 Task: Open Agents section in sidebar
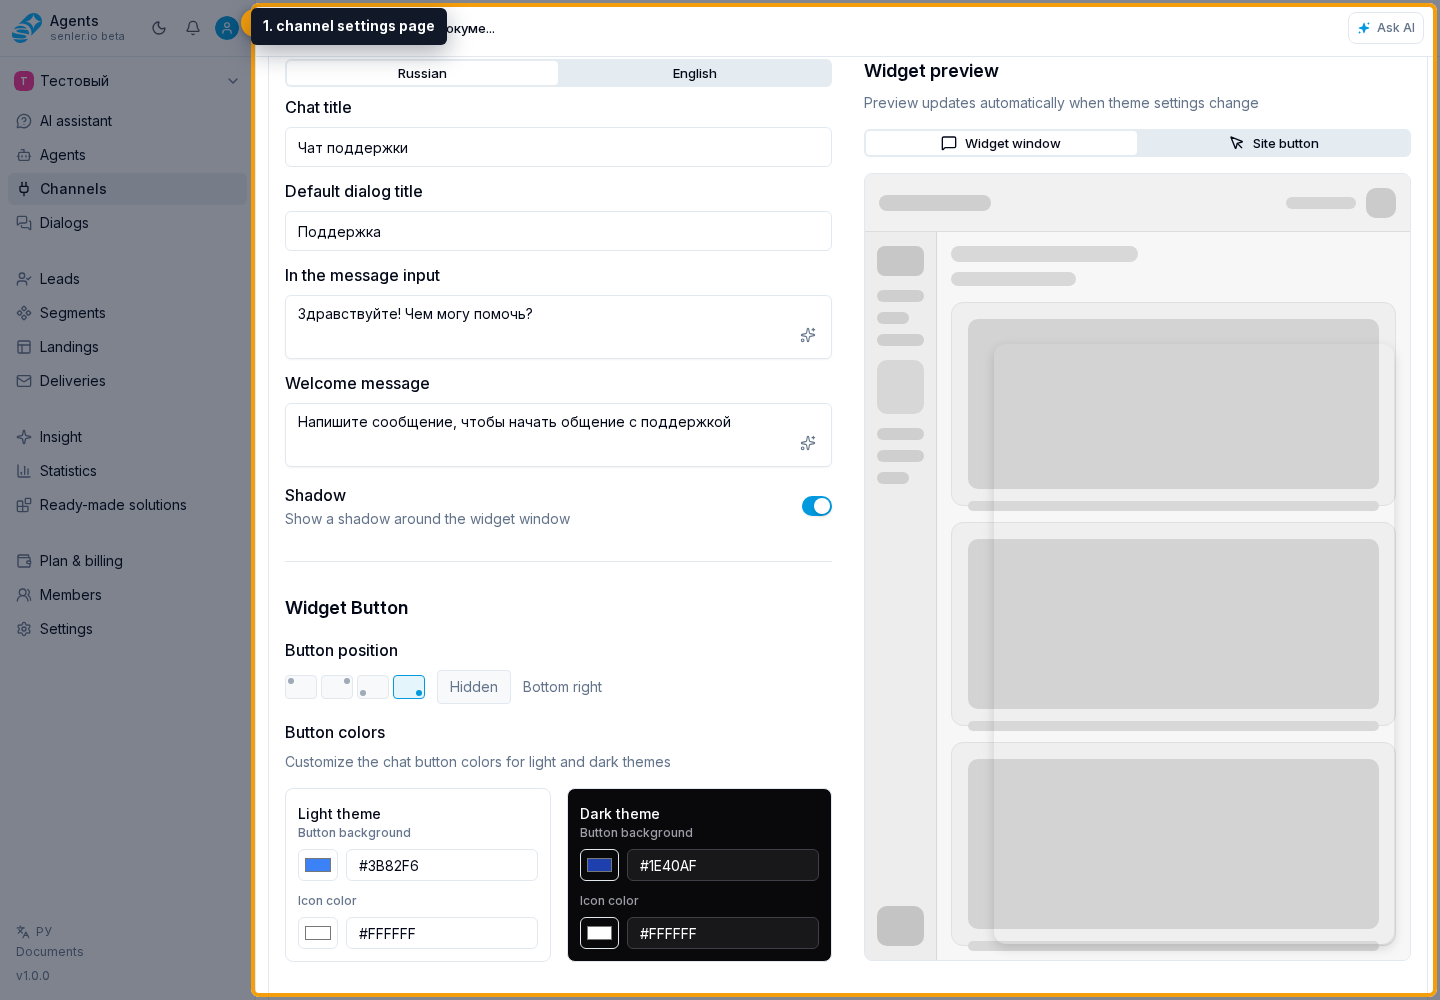tap(127, 155)
